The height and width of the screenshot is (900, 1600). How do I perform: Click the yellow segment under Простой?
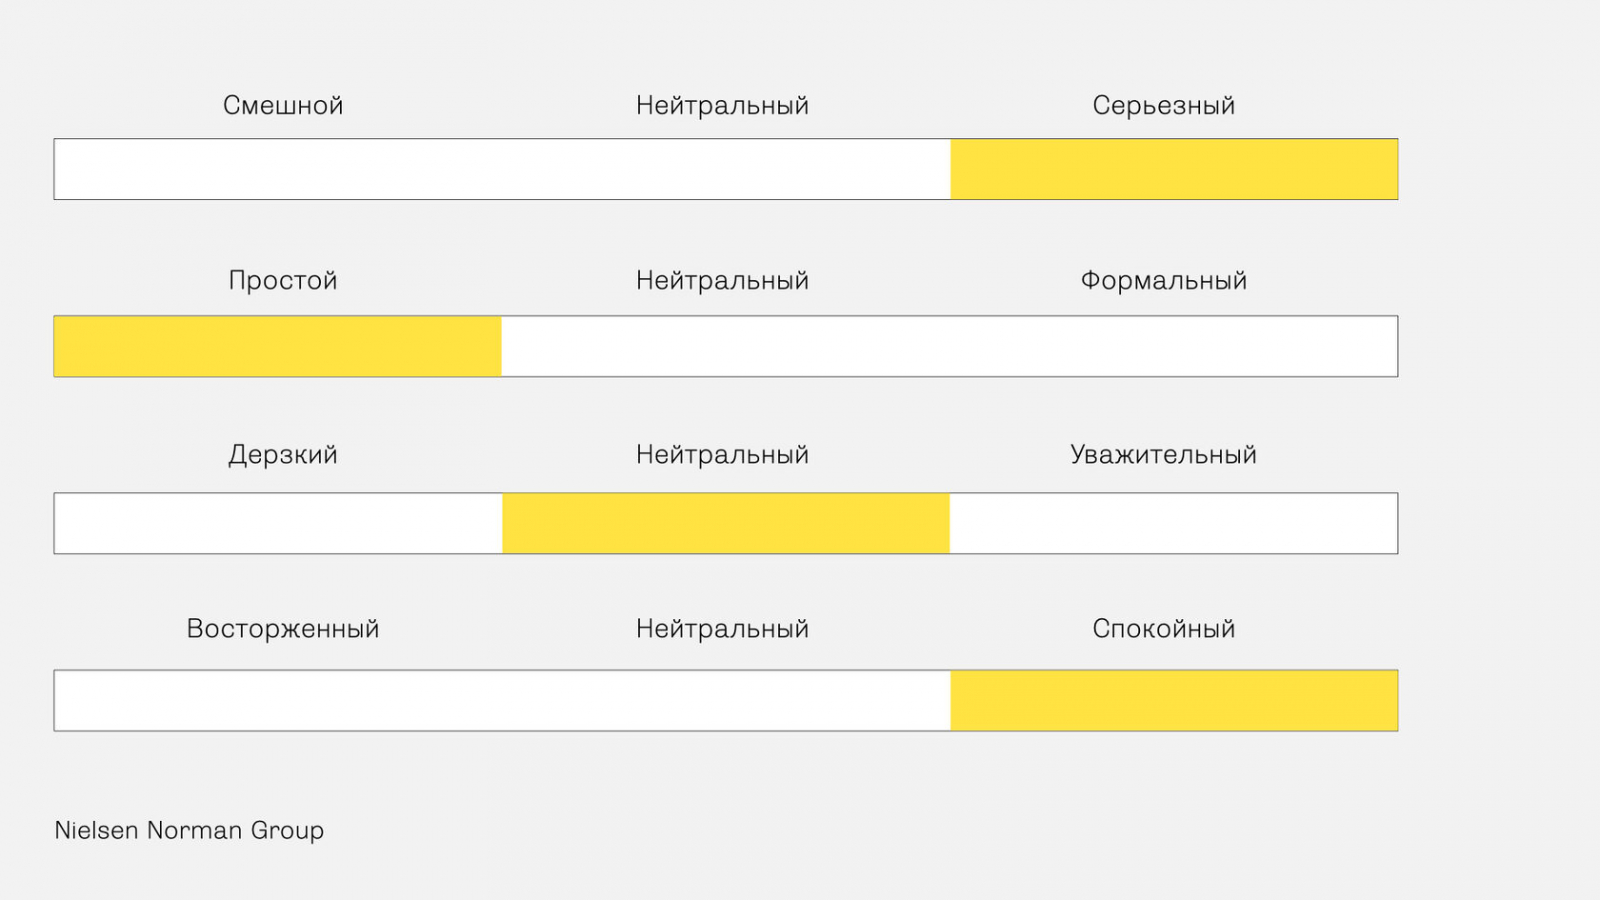(x=278, y=346)
